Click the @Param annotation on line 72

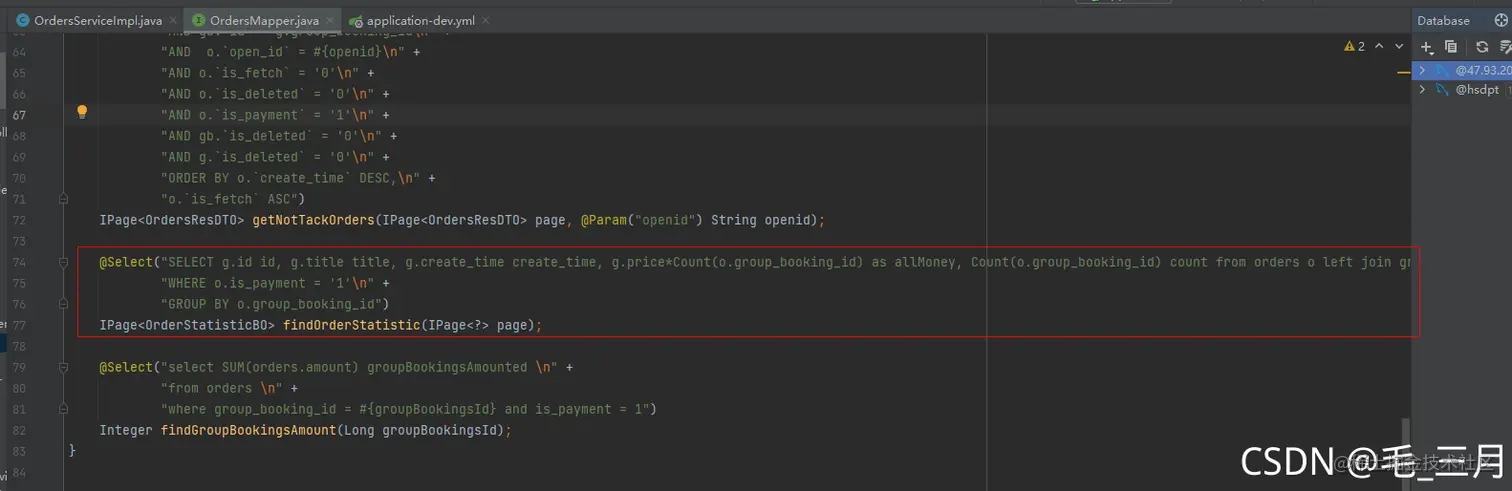point(604,220)
